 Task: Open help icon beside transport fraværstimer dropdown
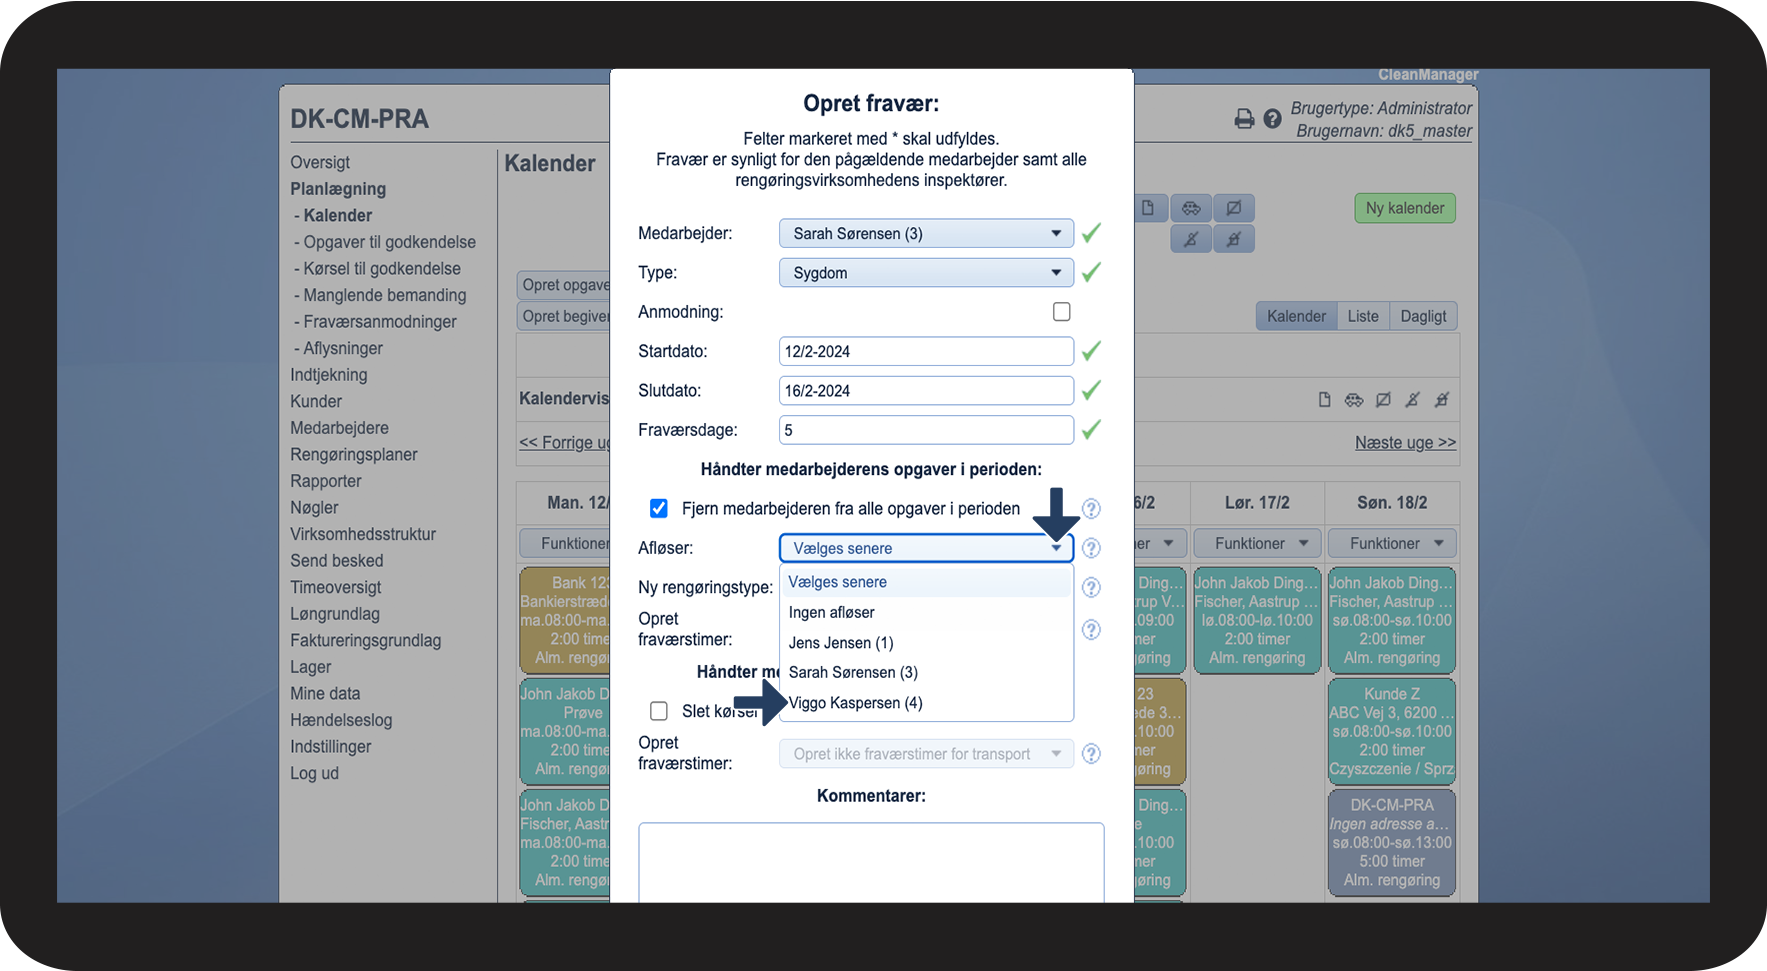[x=1091, y=754]
